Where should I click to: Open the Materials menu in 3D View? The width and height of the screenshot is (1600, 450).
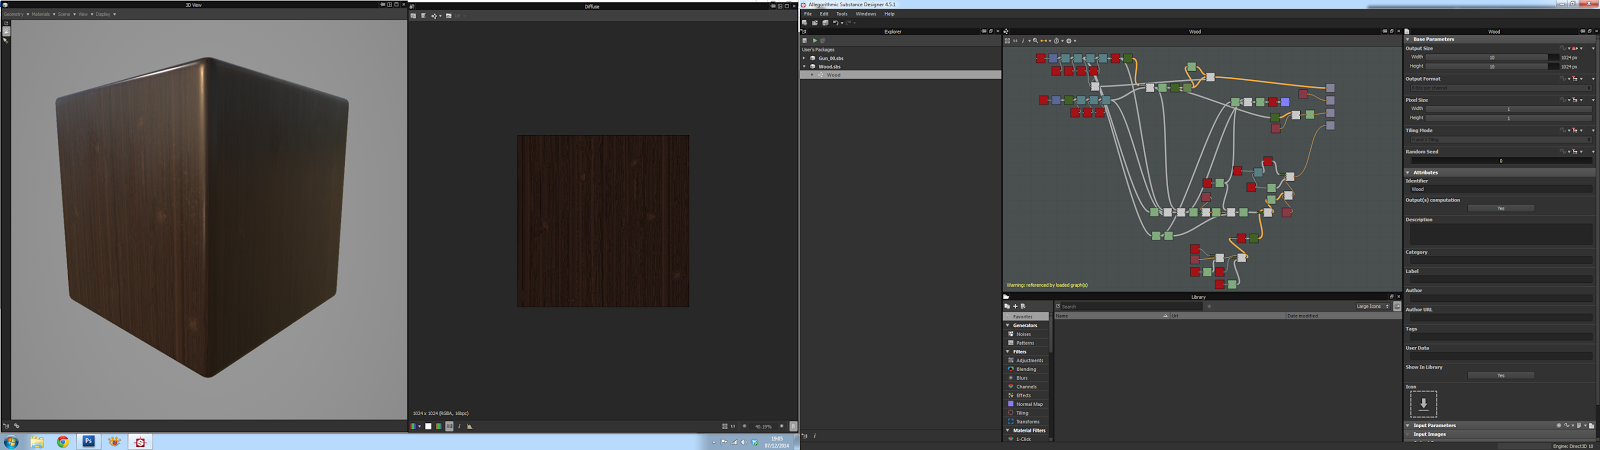42,14
